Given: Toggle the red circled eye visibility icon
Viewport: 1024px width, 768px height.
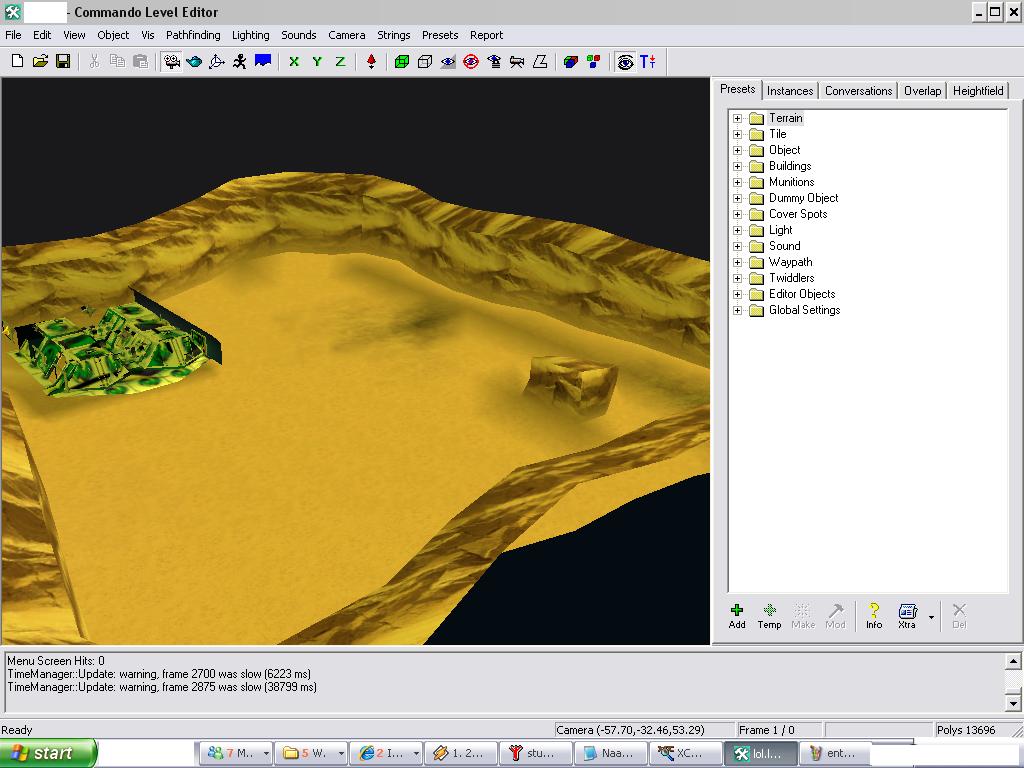Looking at the screenshot, I should 471,61.
